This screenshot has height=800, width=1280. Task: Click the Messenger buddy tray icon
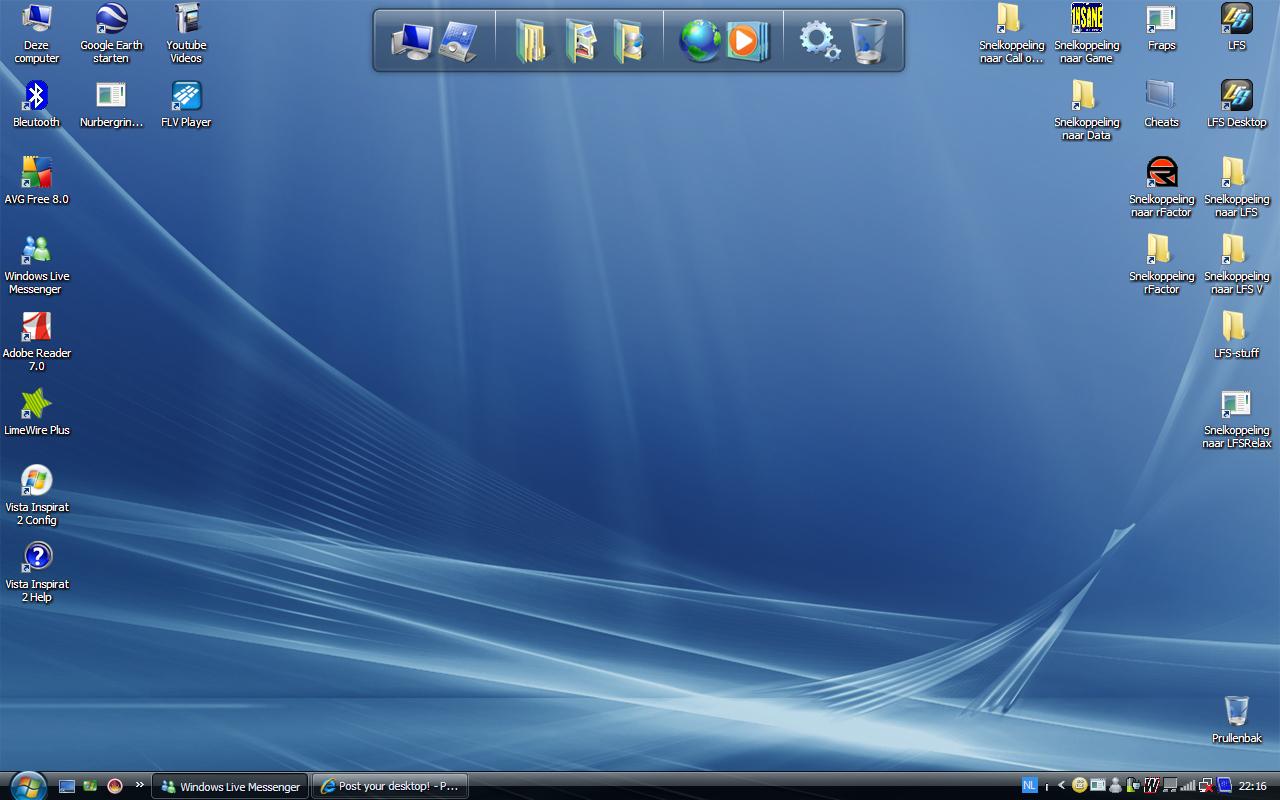click(1115, 786)
